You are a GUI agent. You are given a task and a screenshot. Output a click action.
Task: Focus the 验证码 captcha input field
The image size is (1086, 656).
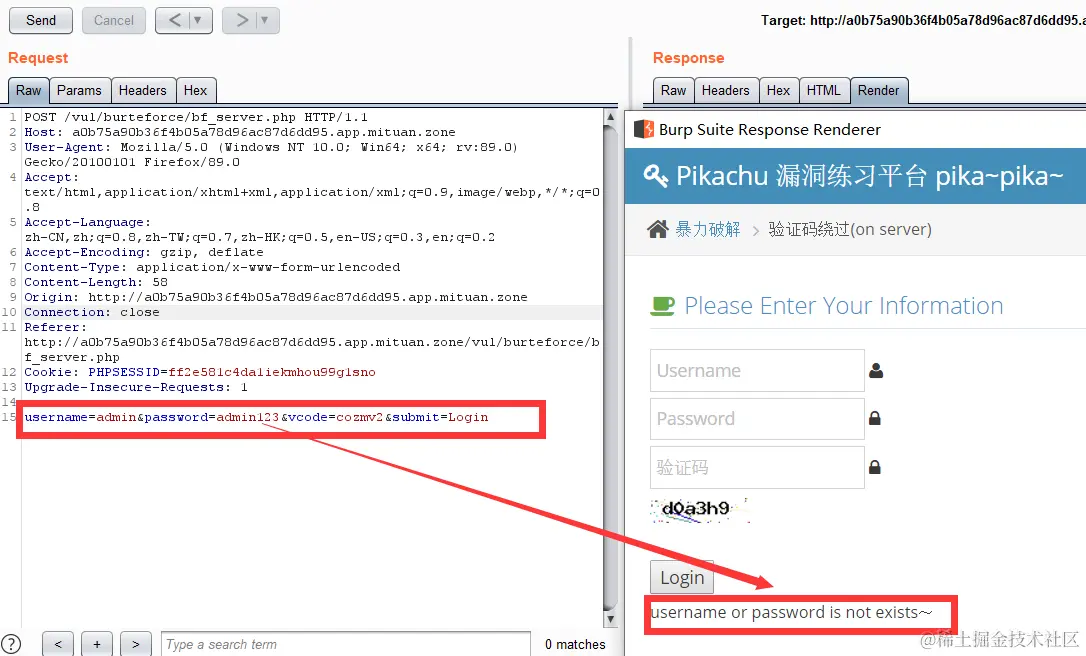click(757, 468)
